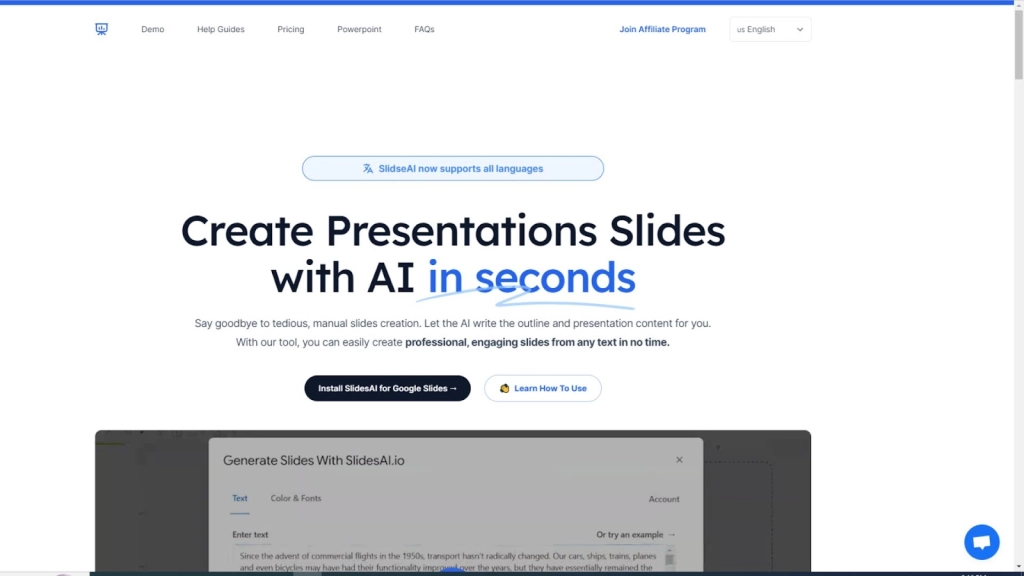Open the Powerpoint nav item
This screenshot has width=1024, height=576.
[x=359, y=29]
